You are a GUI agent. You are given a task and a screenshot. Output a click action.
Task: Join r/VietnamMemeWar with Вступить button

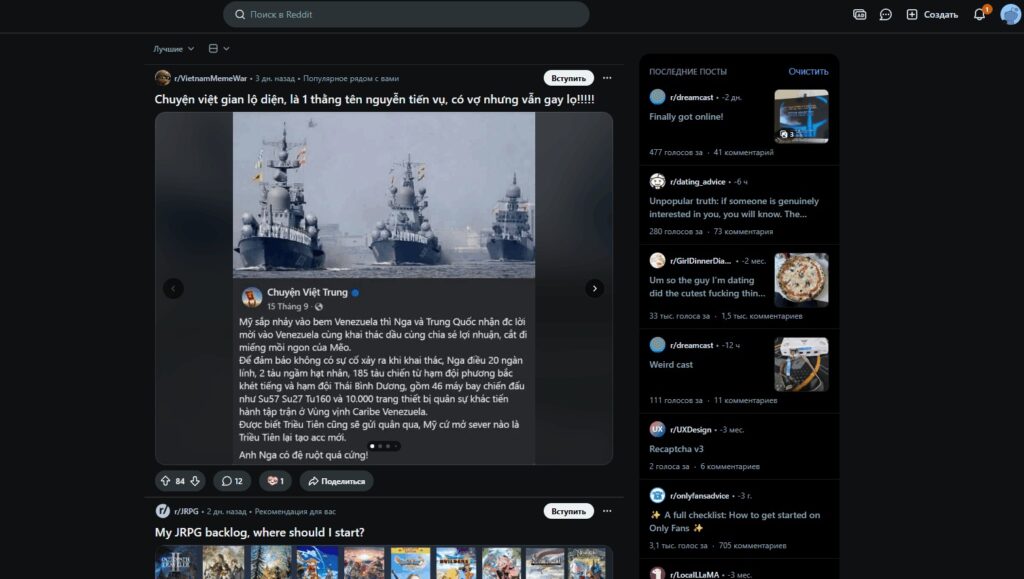568,78
